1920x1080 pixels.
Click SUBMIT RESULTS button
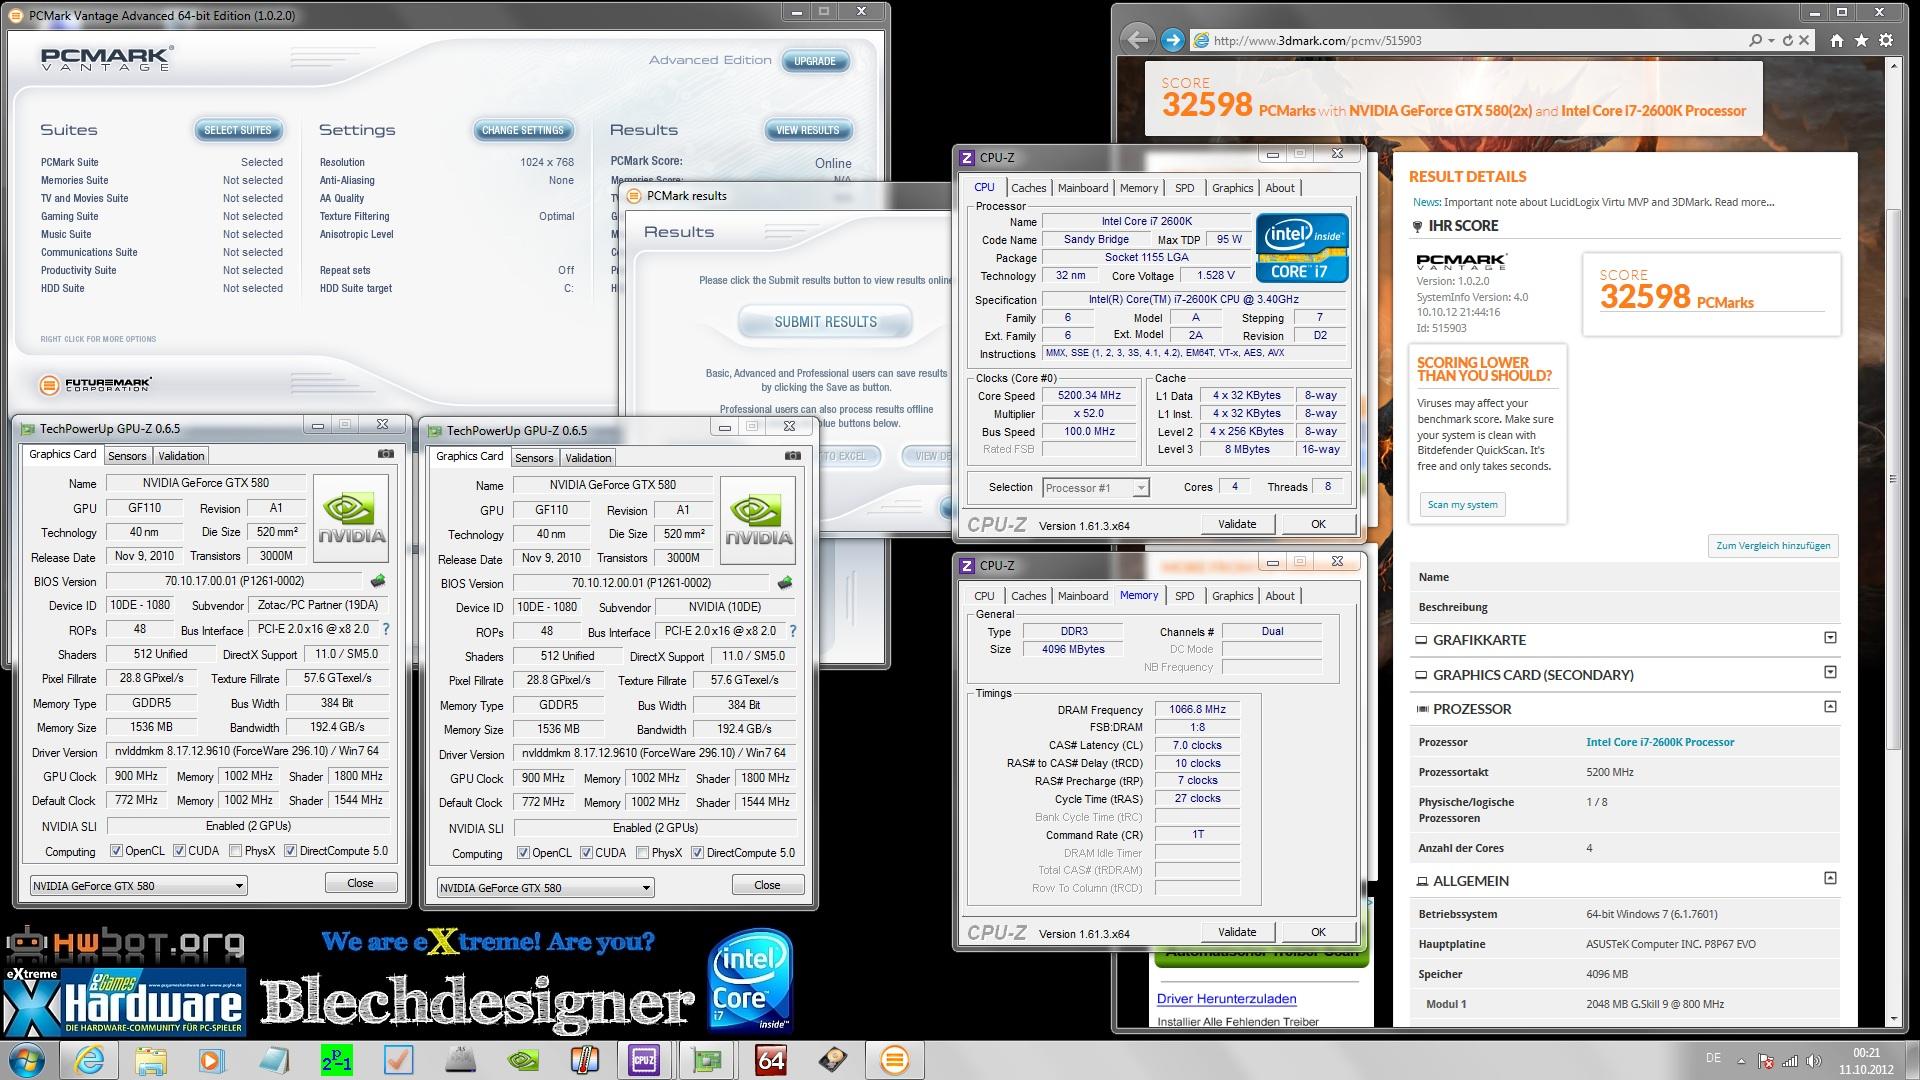(x=825, y=322)
